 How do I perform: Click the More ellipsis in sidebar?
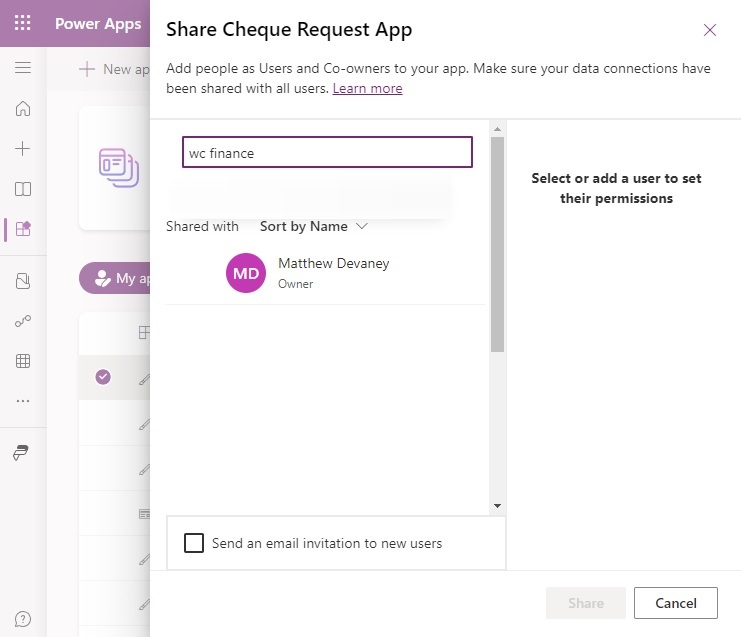pos(23,401)
